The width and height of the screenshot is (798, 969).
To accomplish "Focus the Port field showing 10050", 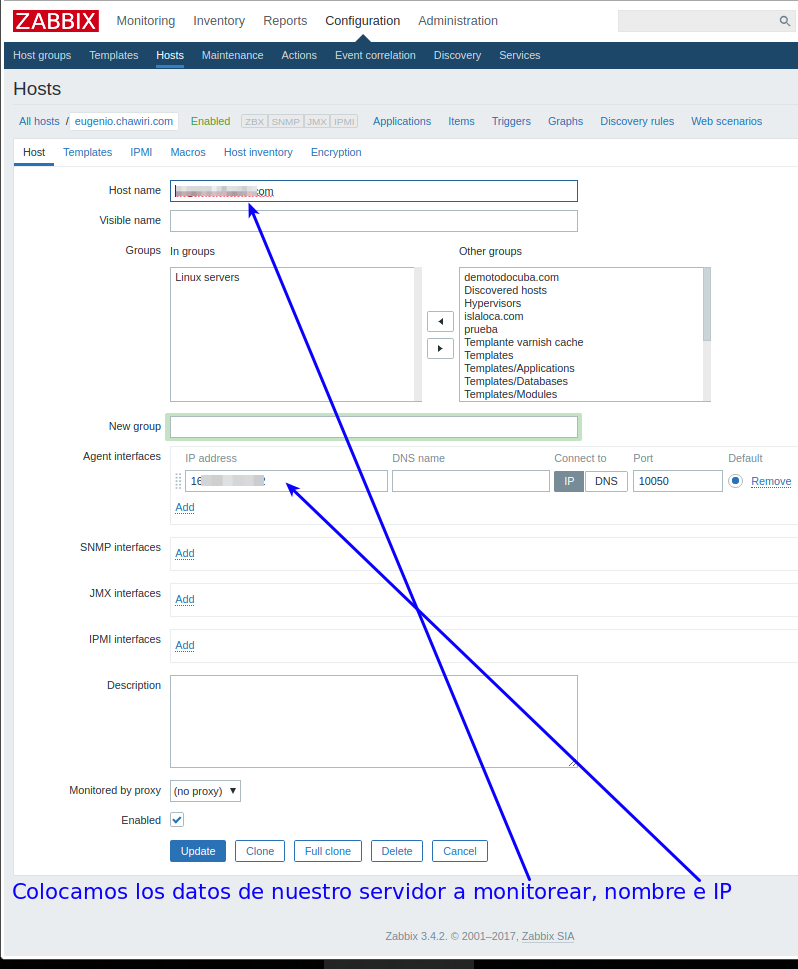I will click(x=677, y=481).
